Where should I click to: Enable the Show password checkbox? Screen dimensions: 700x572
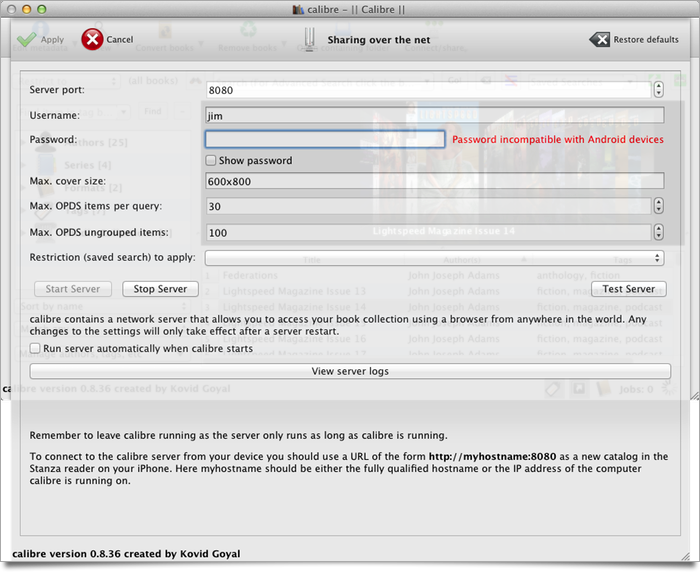[211, 160]
